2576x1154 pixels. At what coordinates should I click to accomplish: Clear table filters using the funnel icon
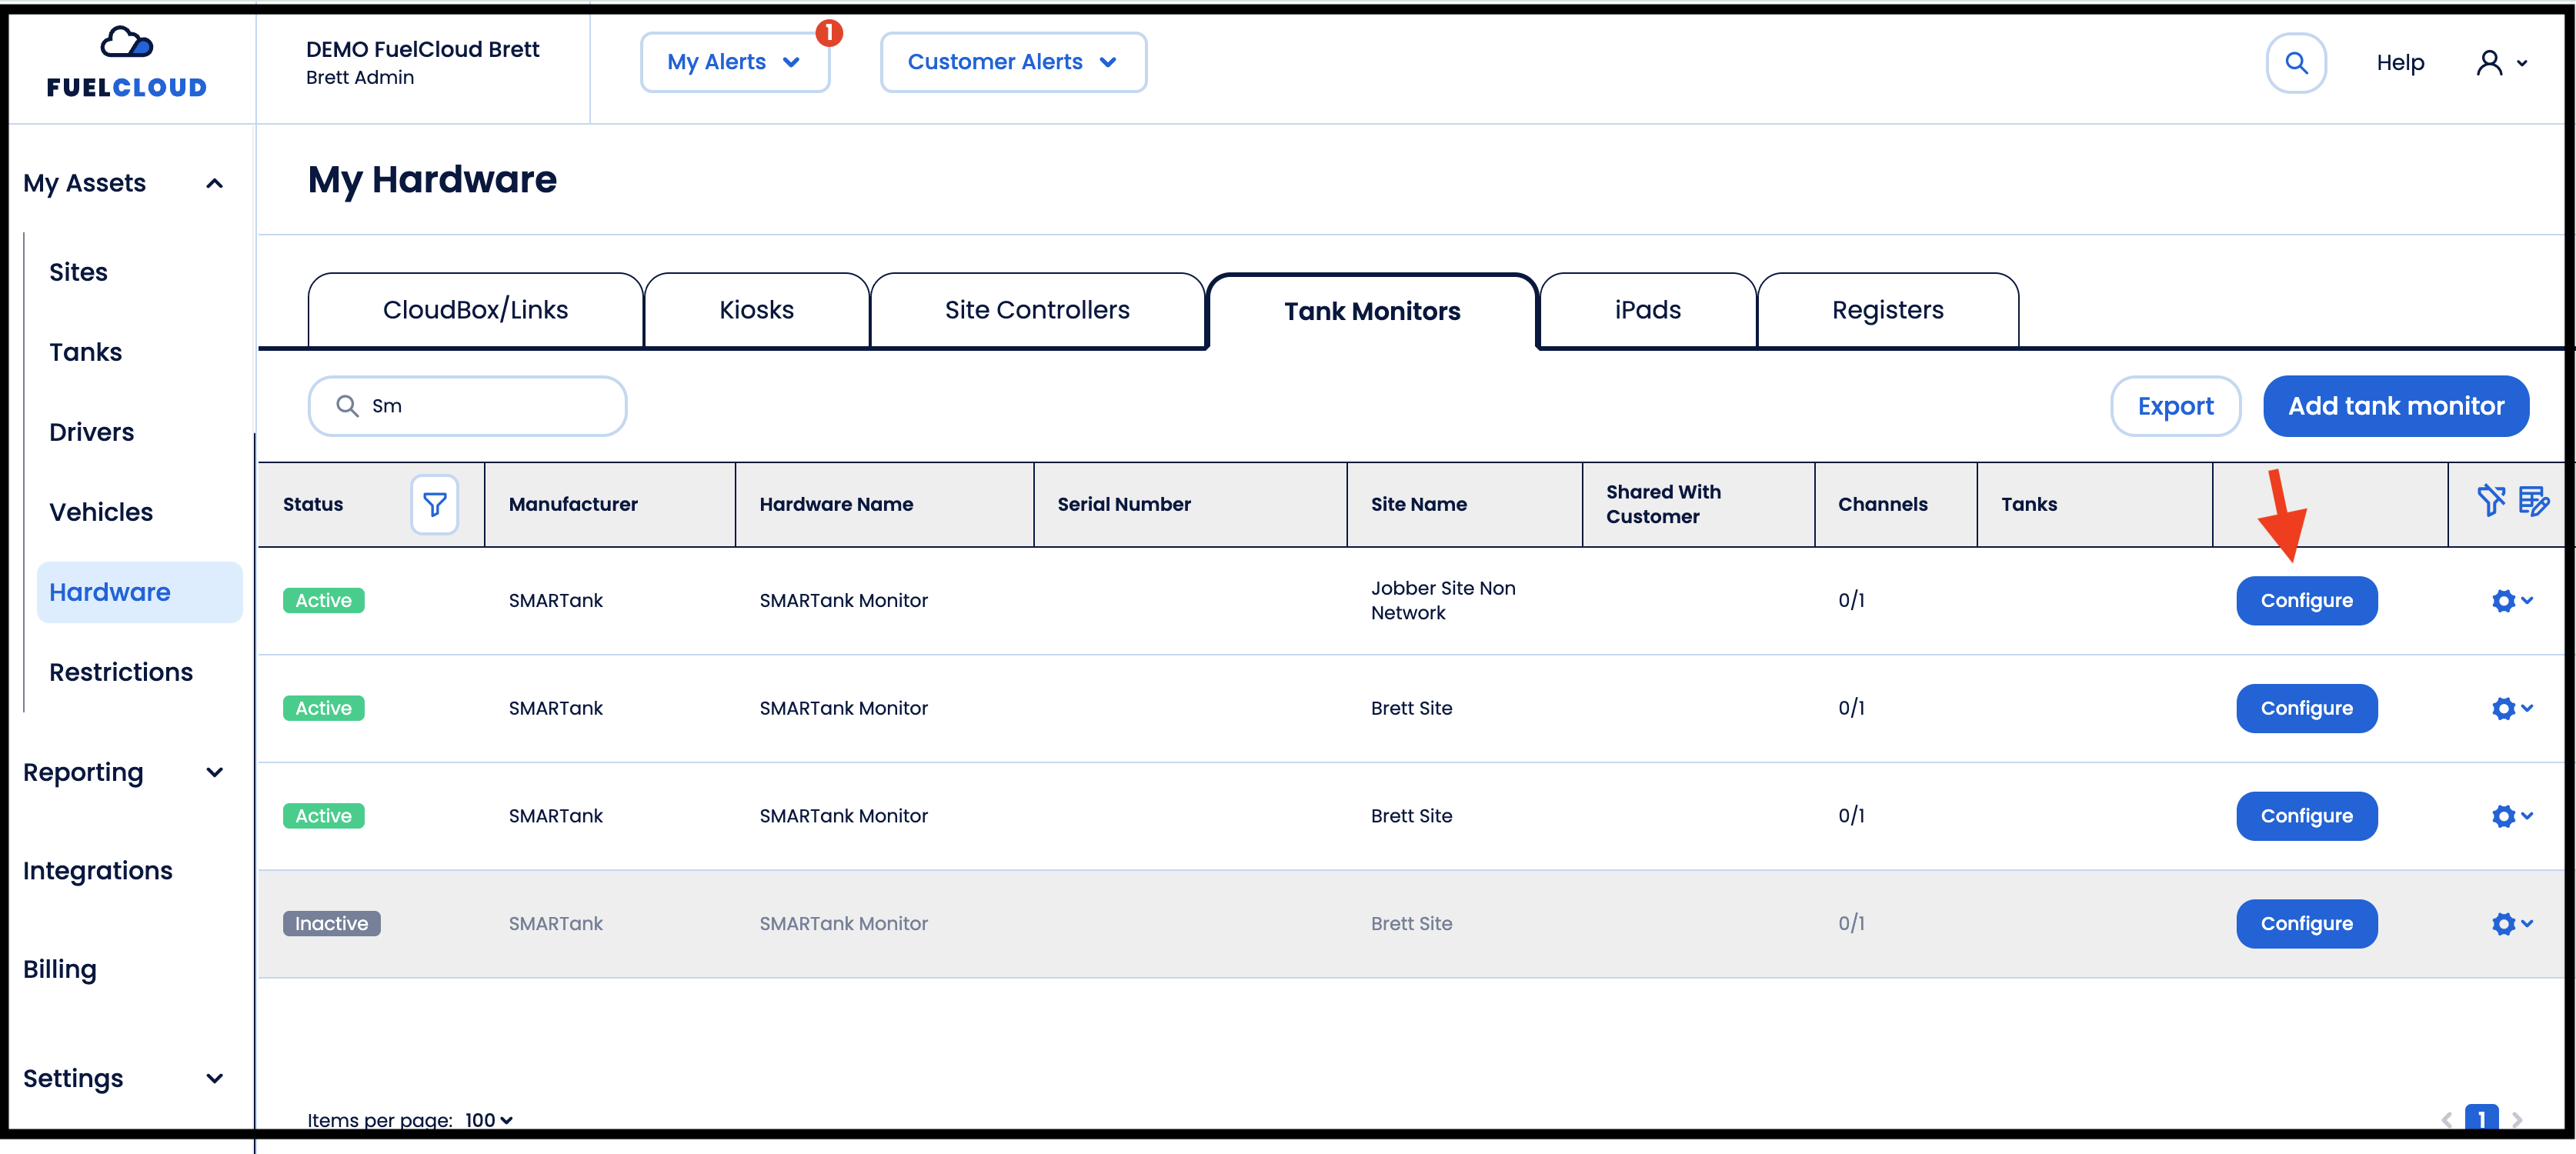click(x=2490, y=500)
